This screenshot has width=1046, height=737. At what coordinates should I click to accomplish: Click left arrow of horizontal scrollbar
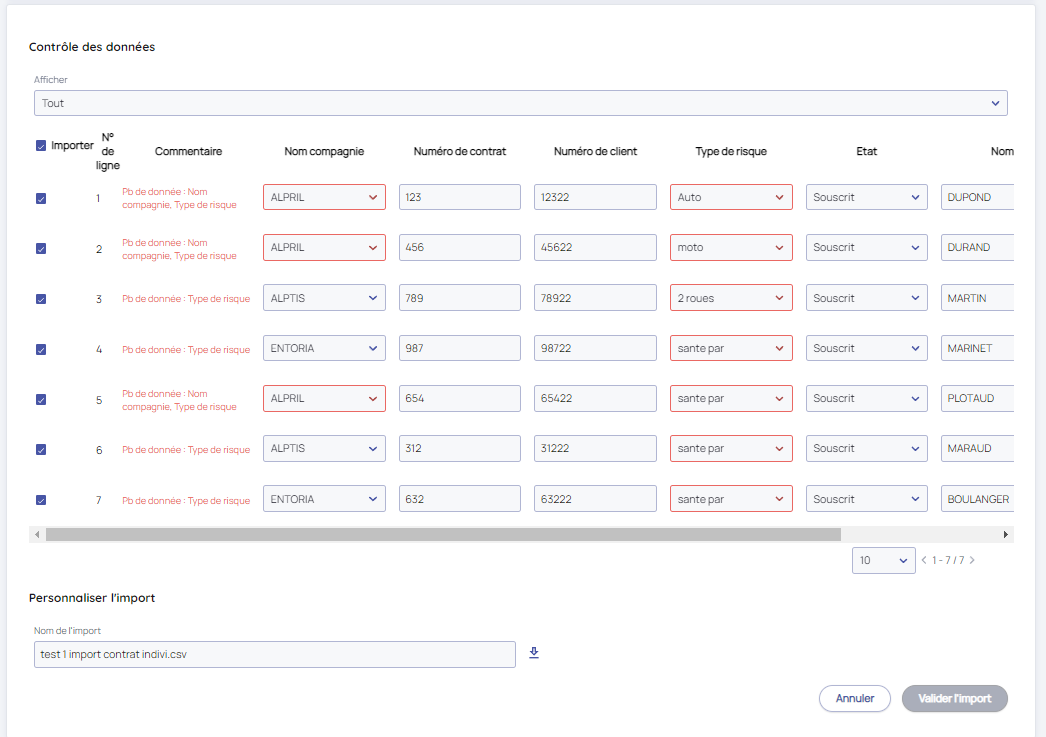[37, 535]
